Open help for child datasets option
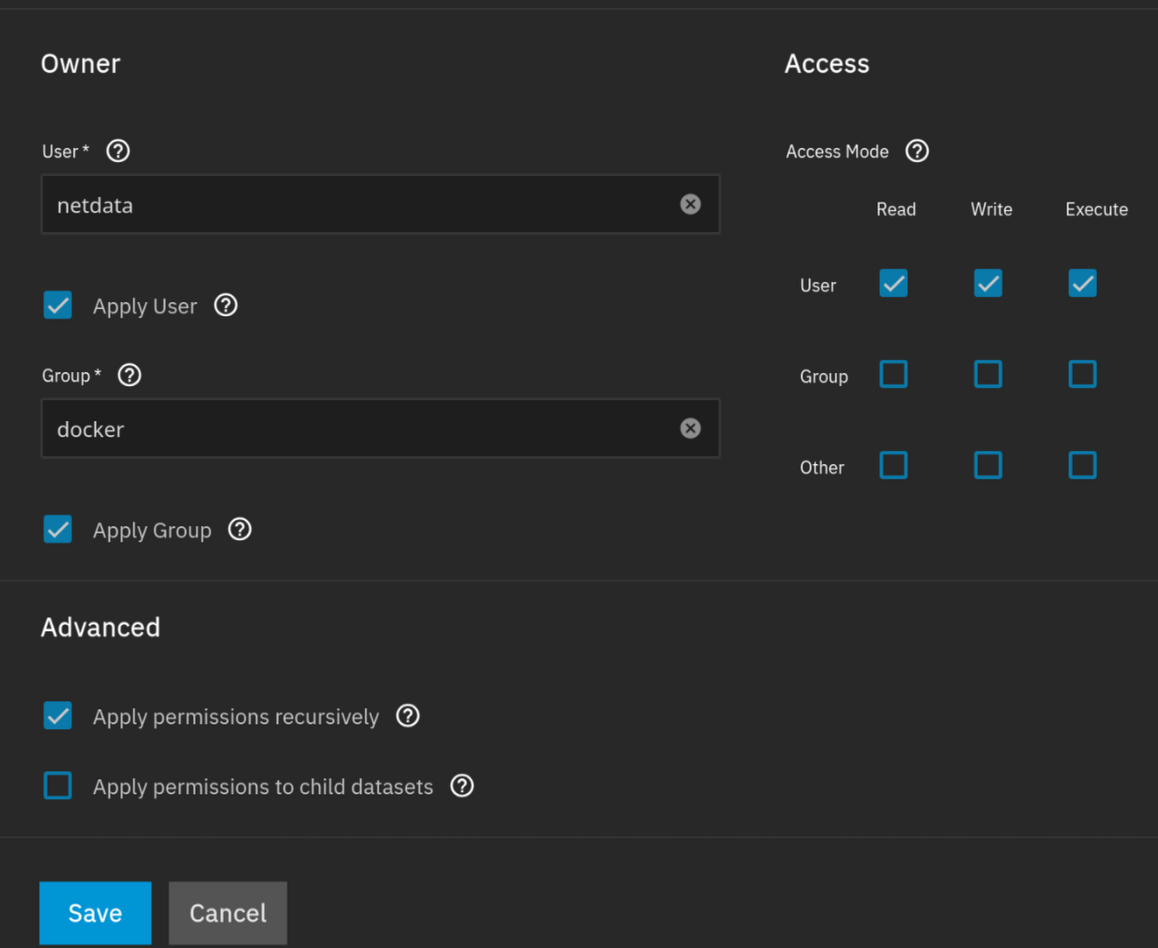The height and width of the screenshot is (948, 1158). point(462,786)
